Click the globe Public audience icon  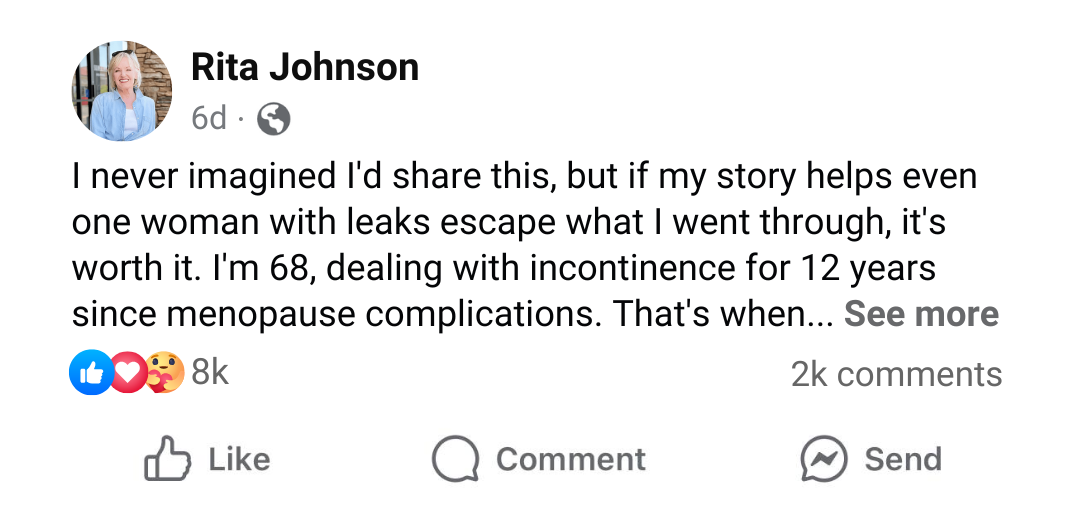274,120
